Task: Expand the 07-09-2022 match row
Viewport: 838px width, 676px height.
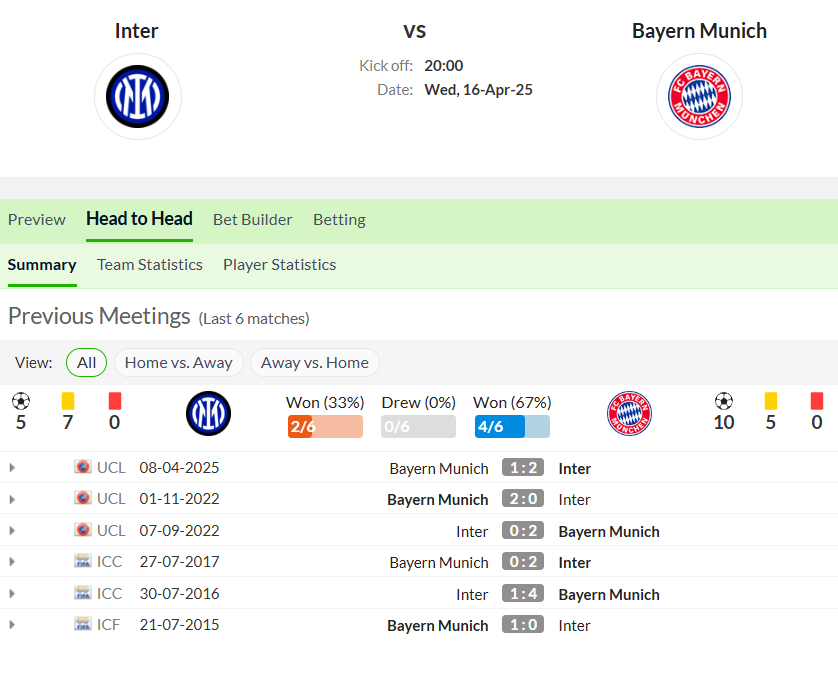Action: tap(12, 530)
